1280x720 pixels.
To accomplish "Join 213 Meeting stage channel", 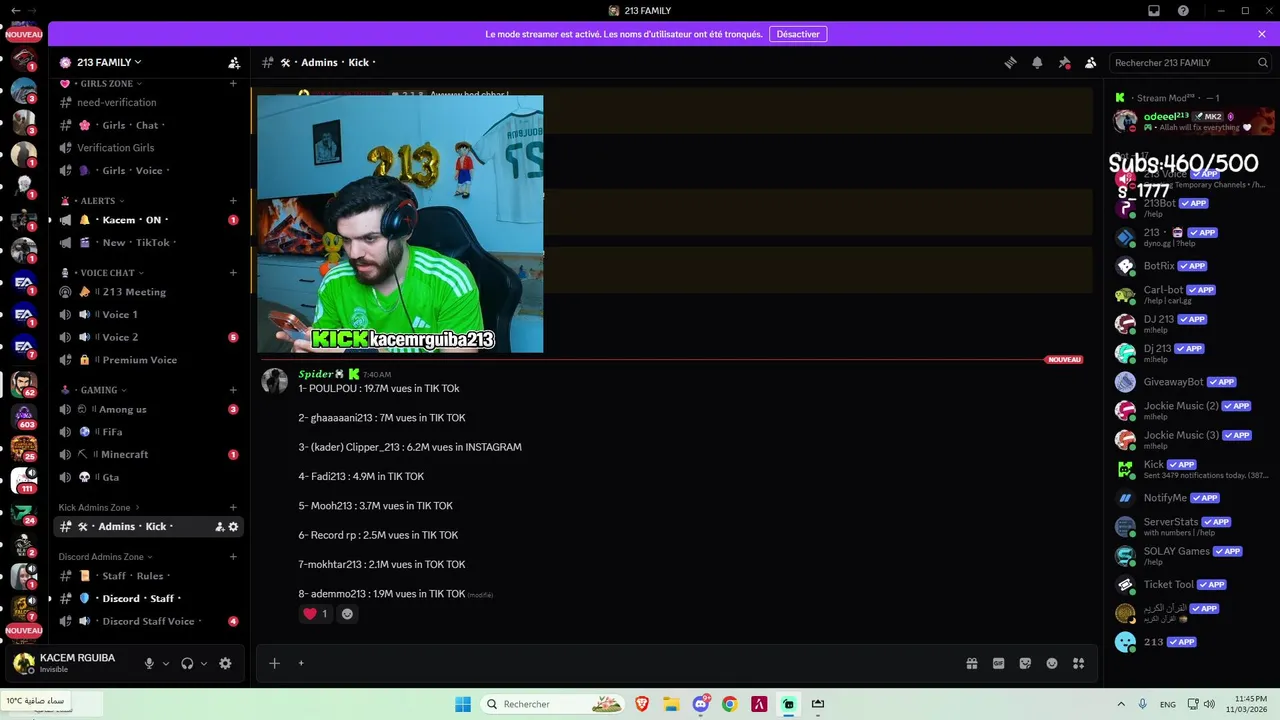I will [148, 292].
